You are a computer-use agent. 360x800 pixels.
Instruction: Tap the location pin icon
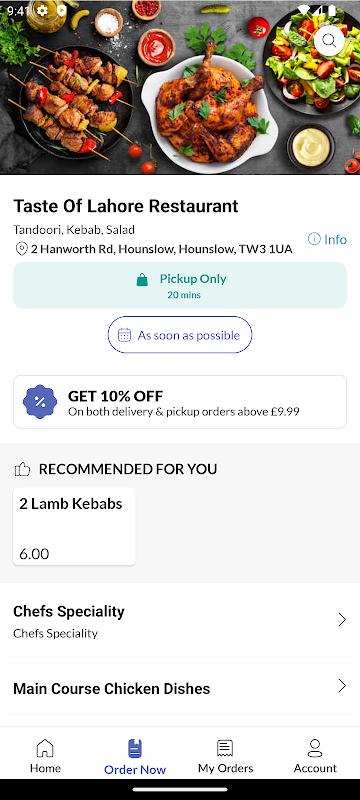tap(21, 249)
